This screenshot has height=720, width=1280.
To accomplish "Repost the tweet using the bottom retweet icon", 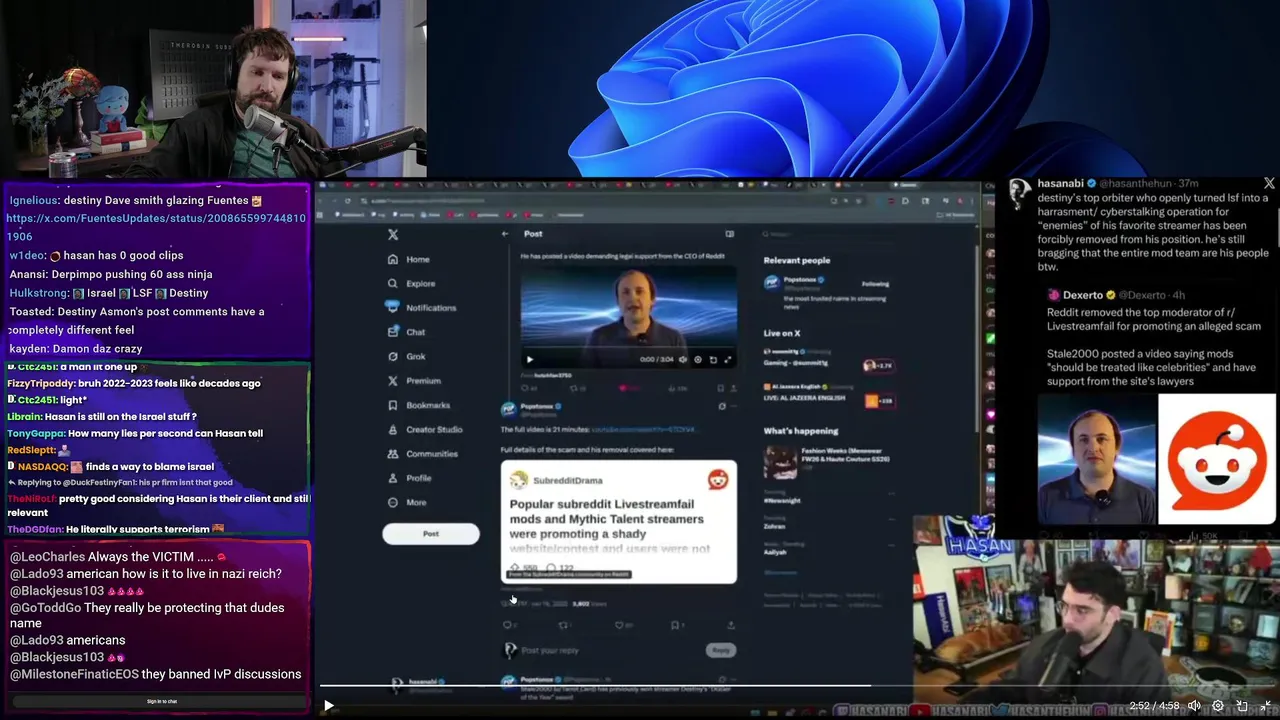I will click(563, 625).
